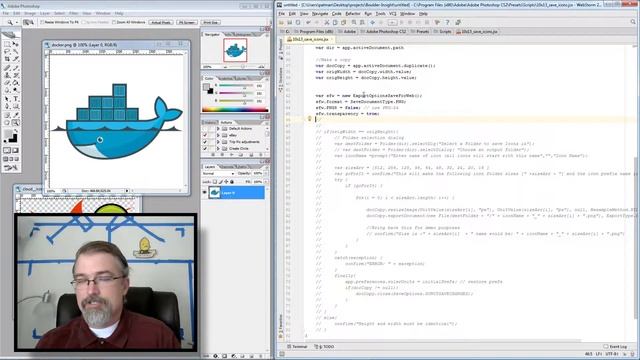
Task: Open the Image menu in Photoshop
Action: click(x=30, y=13)
